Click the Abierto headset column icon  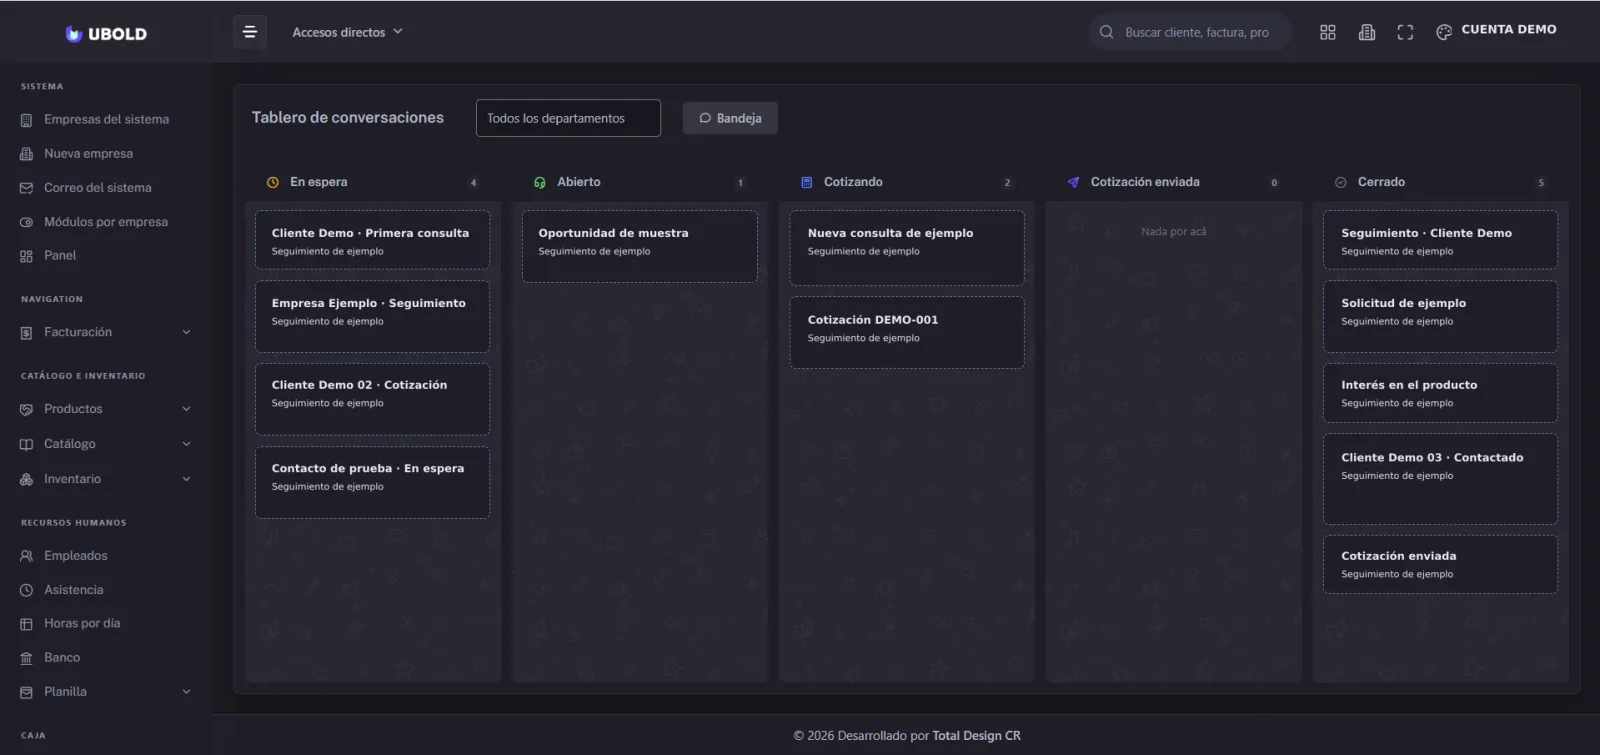[540, 182]
